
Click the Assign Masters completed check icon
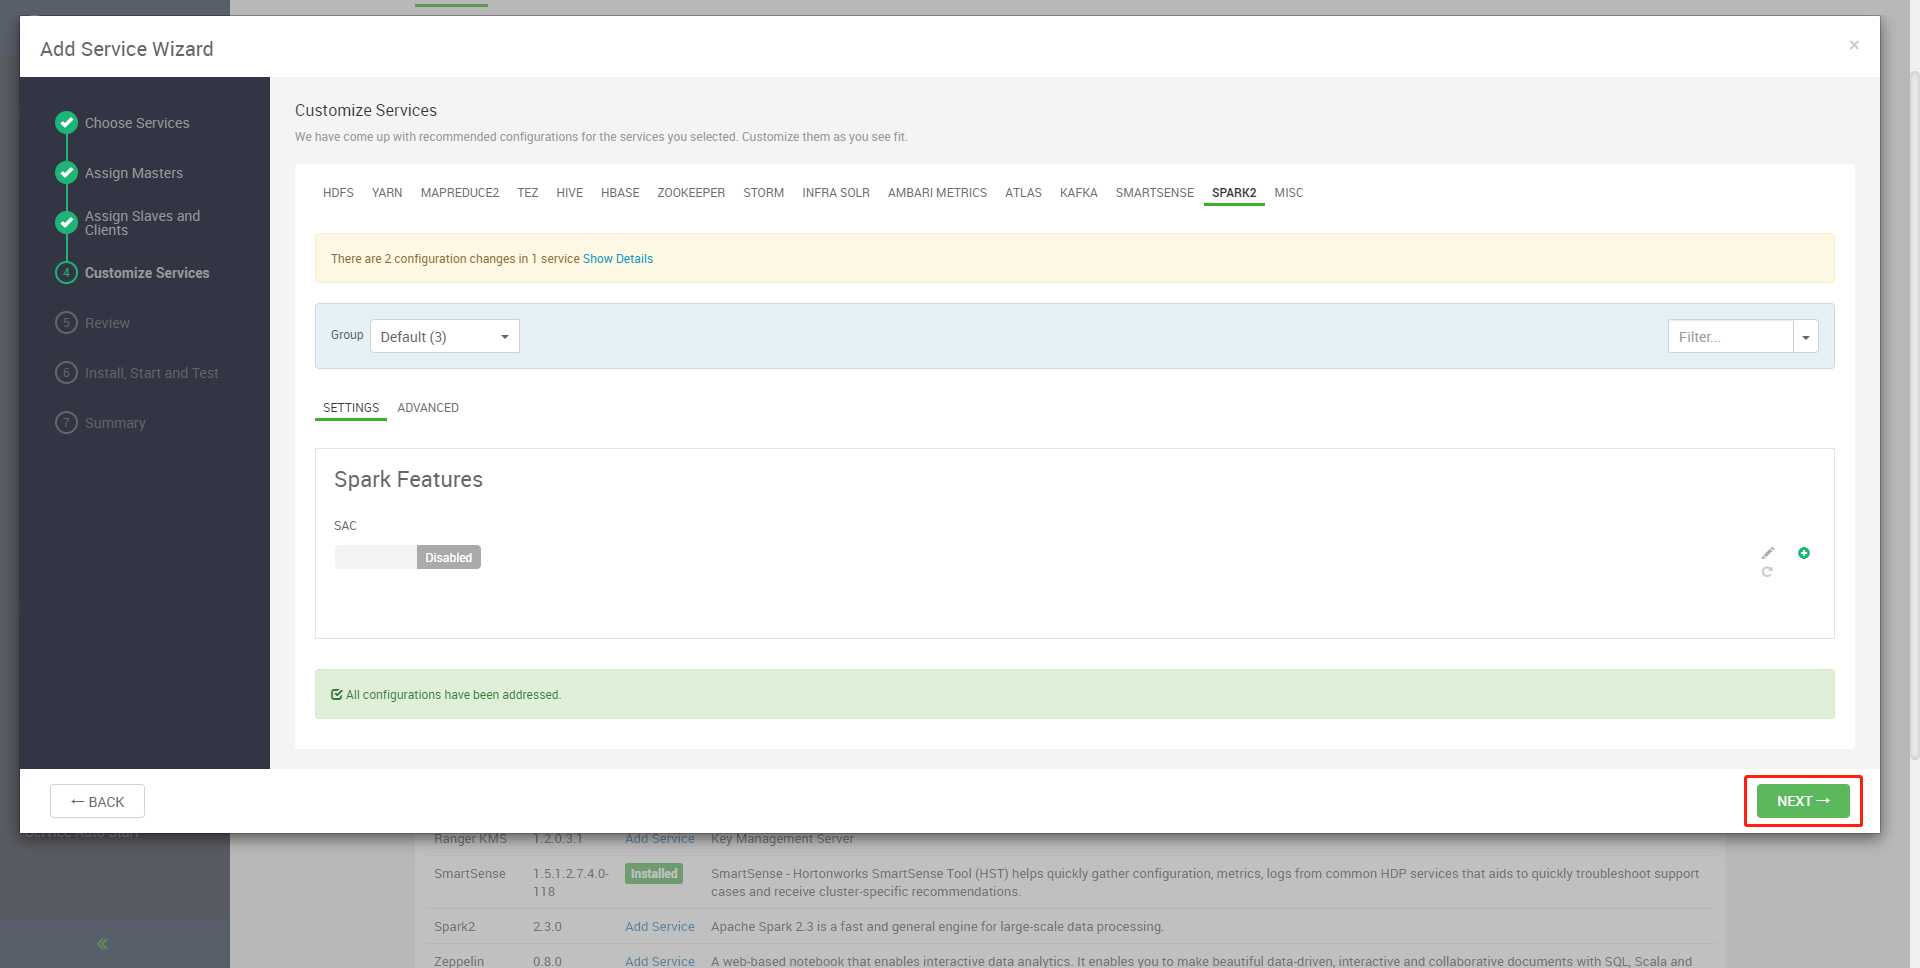[x=66, y=172]
